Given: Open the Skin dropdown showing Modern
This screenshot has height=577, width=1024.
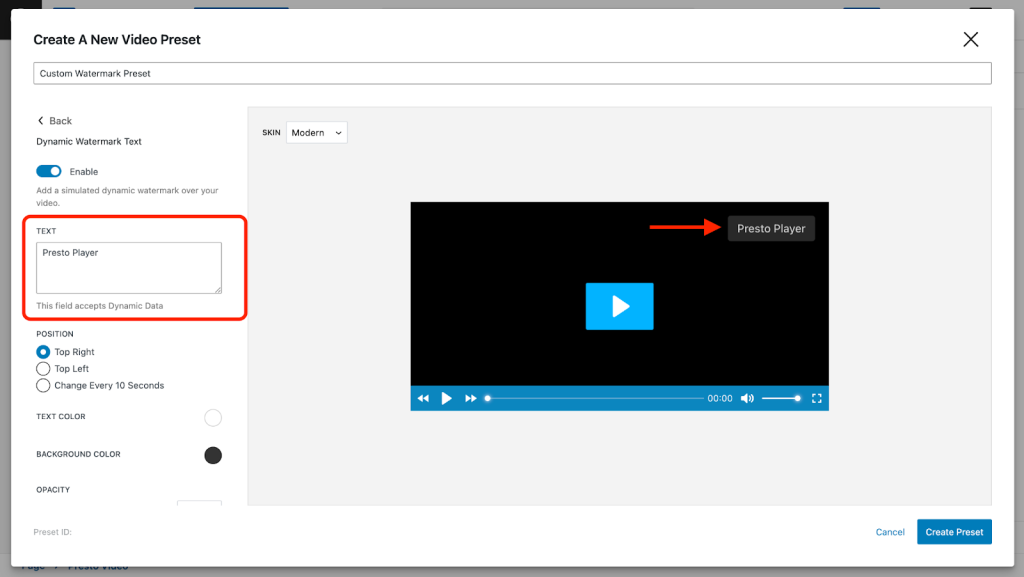Looking at the screenshot, I should tap(316, 133).
